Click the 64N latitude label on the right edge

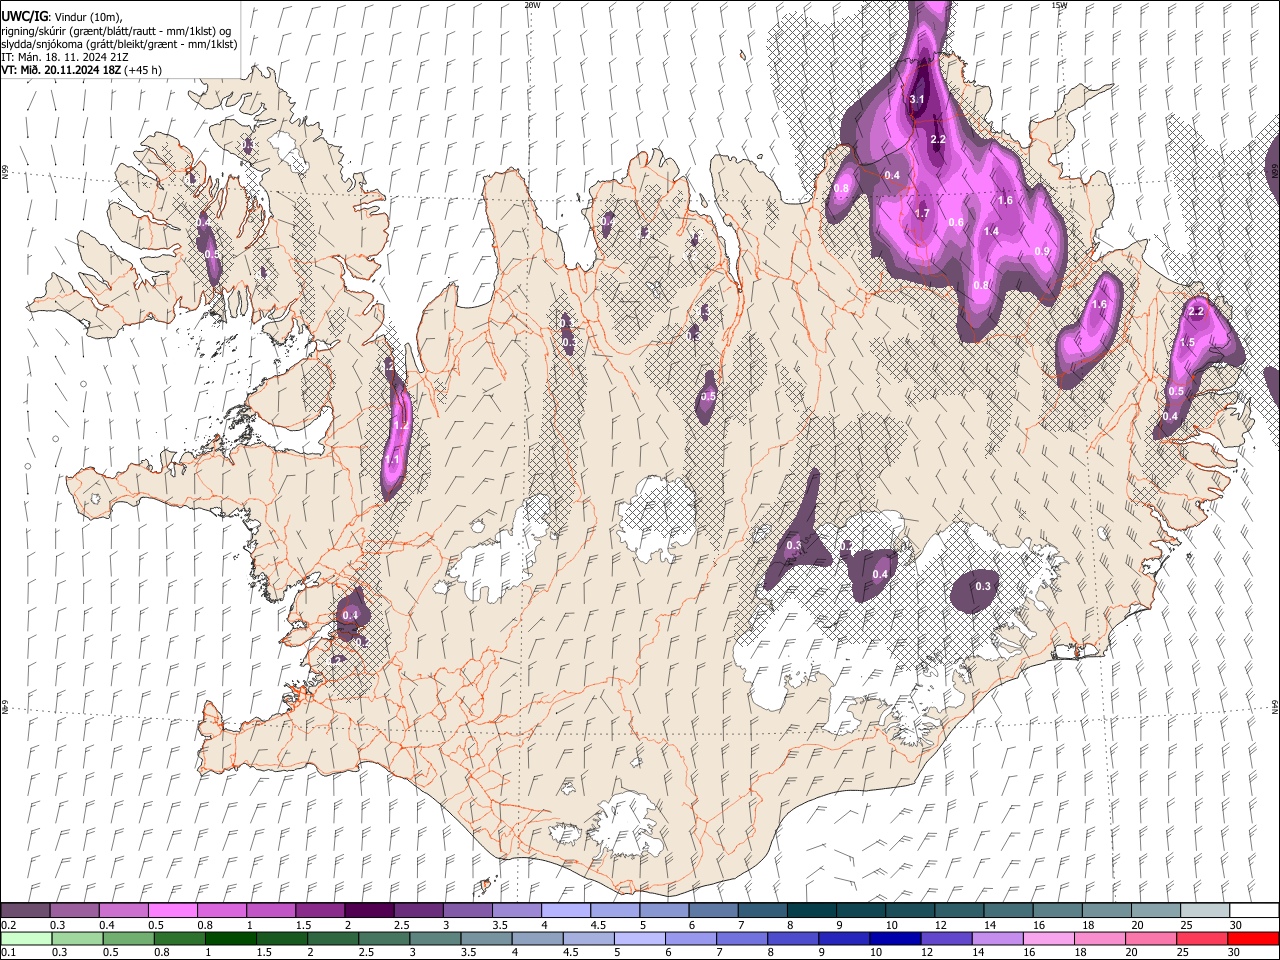click(1275, 706)
